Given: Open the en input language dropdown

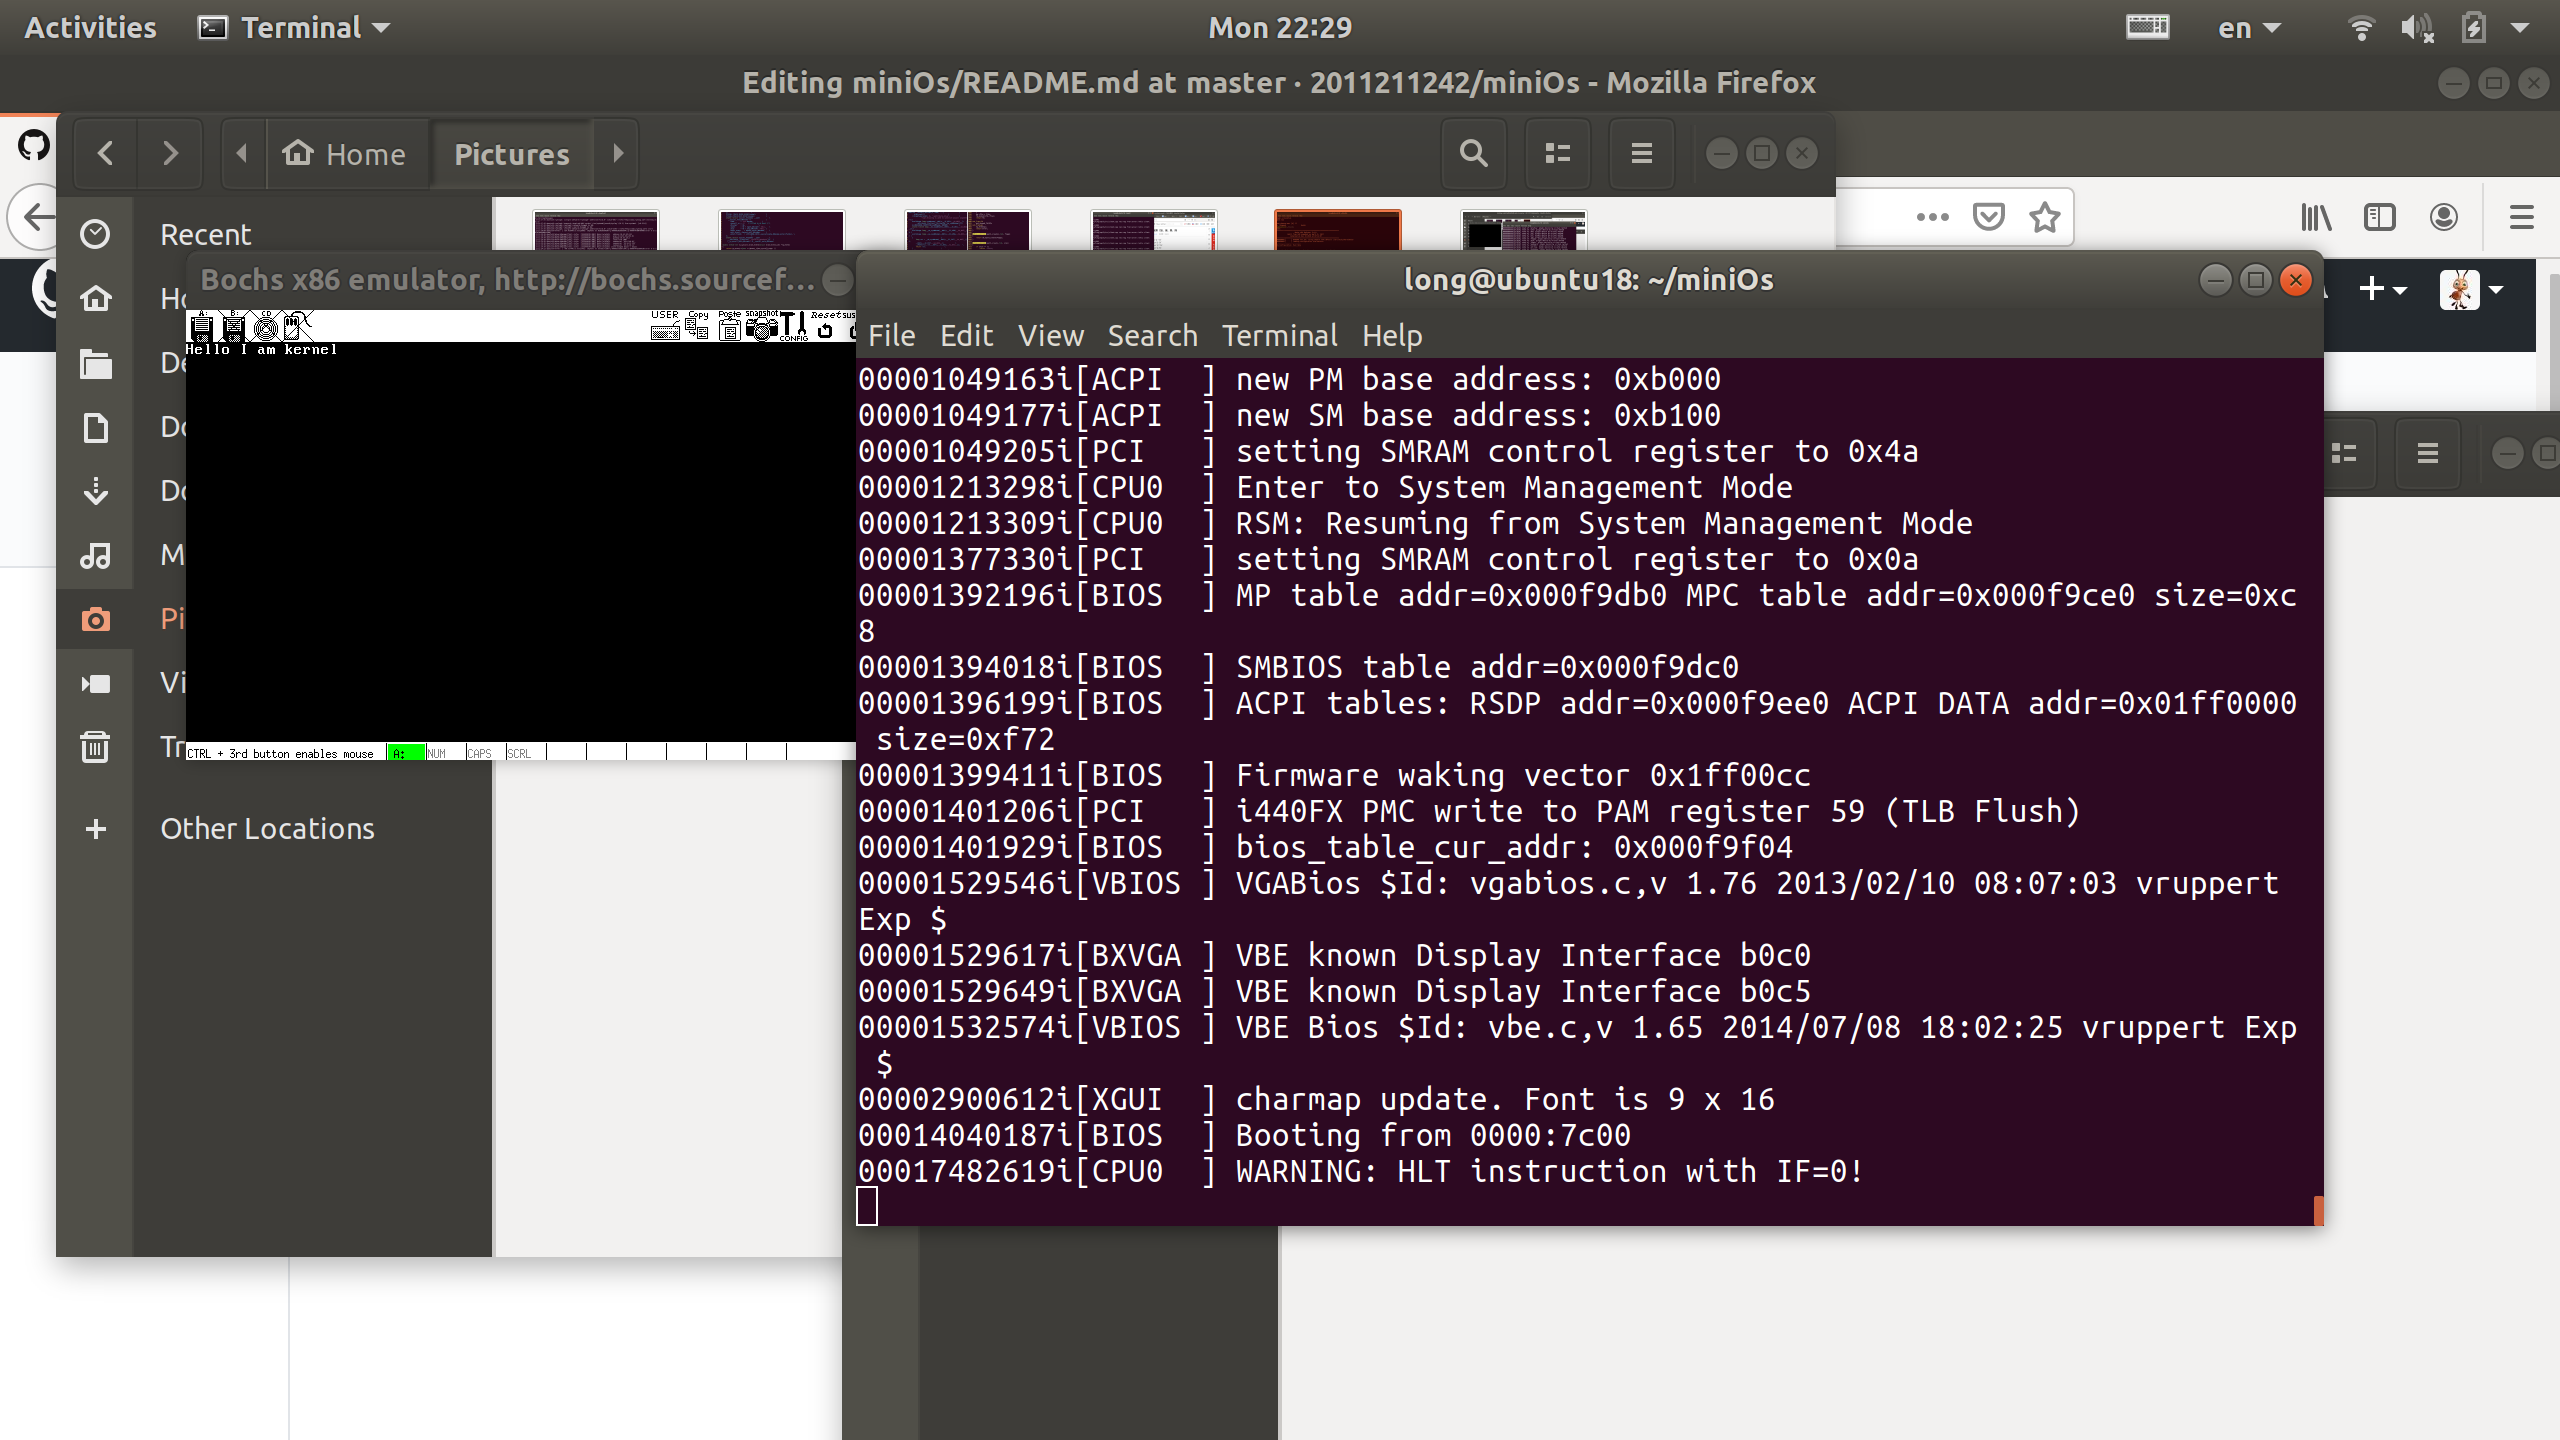Looking at the screenshot, I should tap(2249, 28).
